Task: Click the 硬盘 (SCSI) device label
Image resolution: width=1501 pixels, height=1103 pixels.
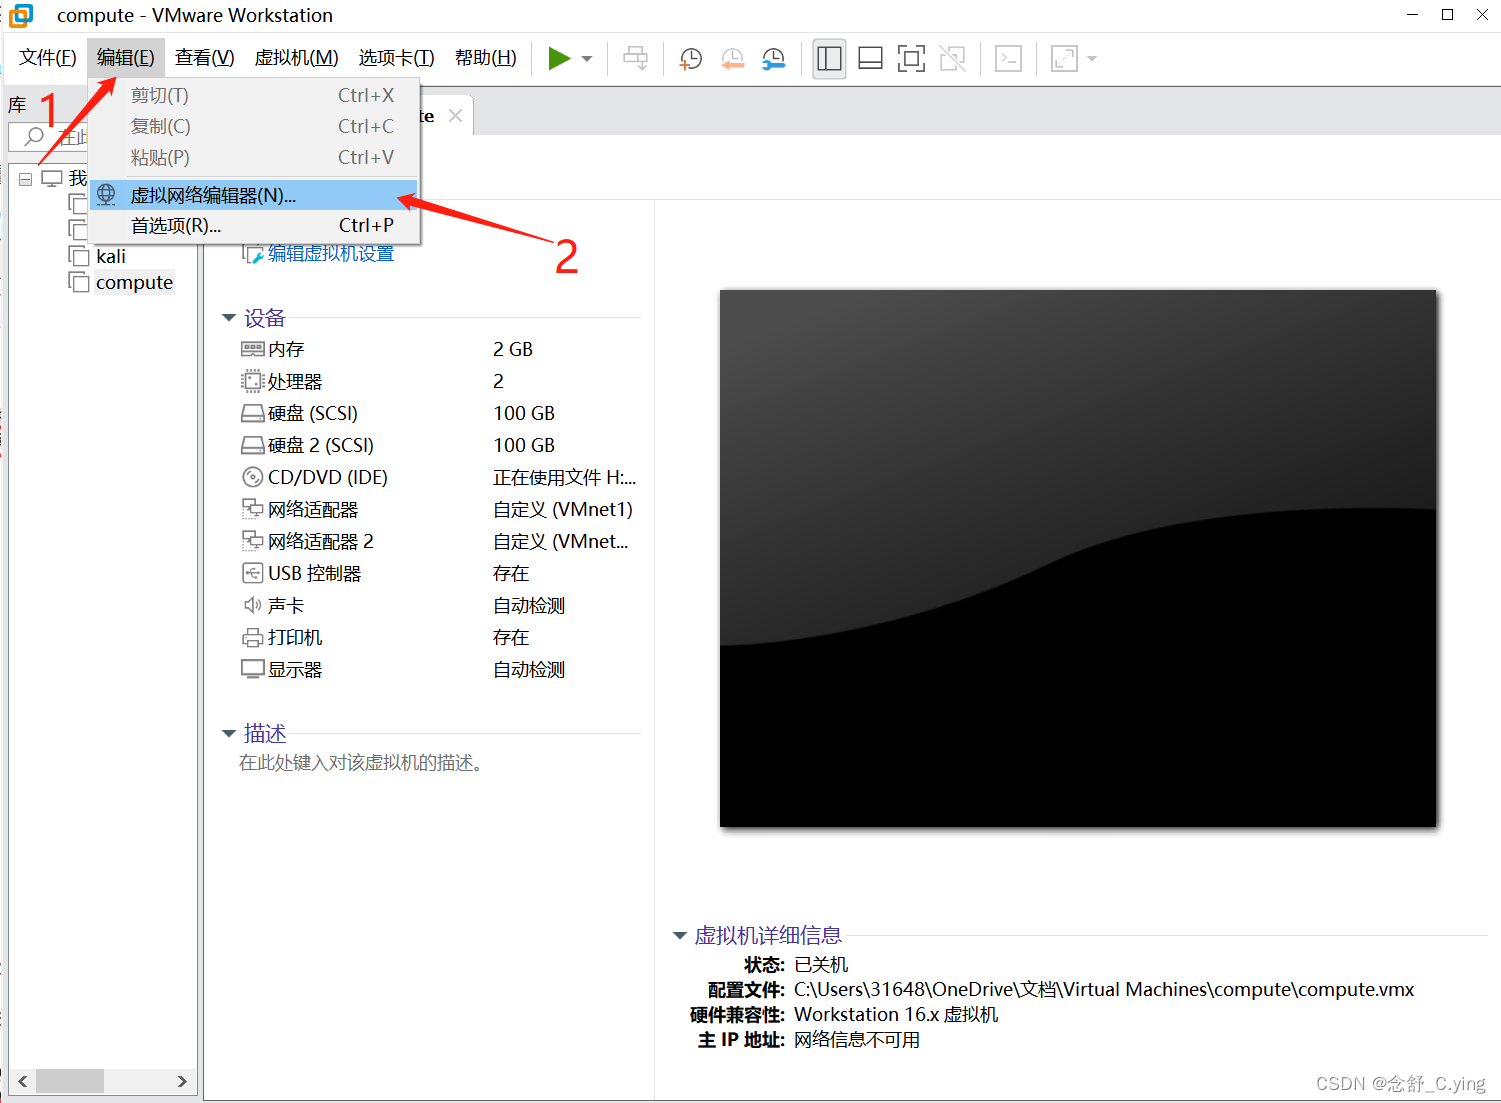Action: click(x=313, y=413)
